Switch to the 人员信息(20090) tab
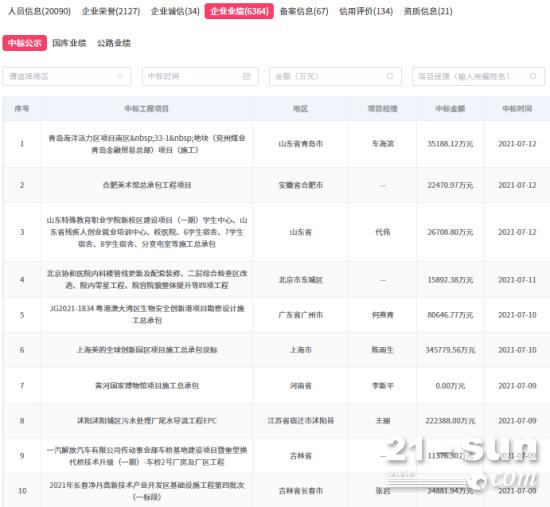The image size is (550, 507). (x=39, y=11)
